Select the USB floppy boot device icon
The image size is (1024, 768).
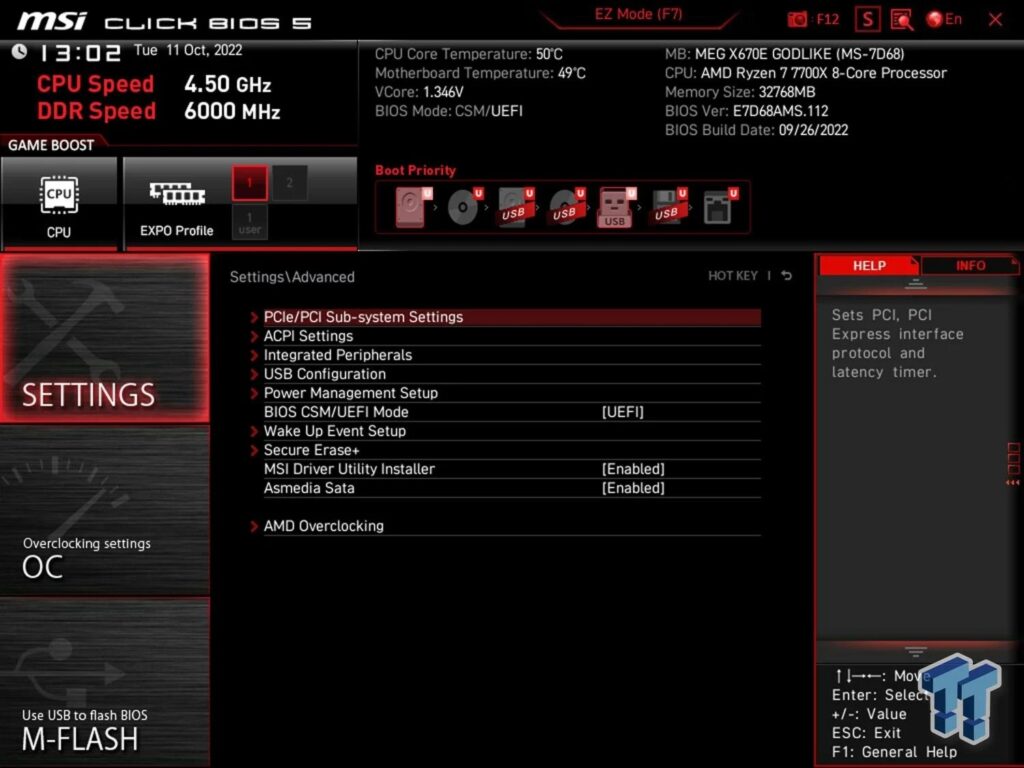pos(668,207)
